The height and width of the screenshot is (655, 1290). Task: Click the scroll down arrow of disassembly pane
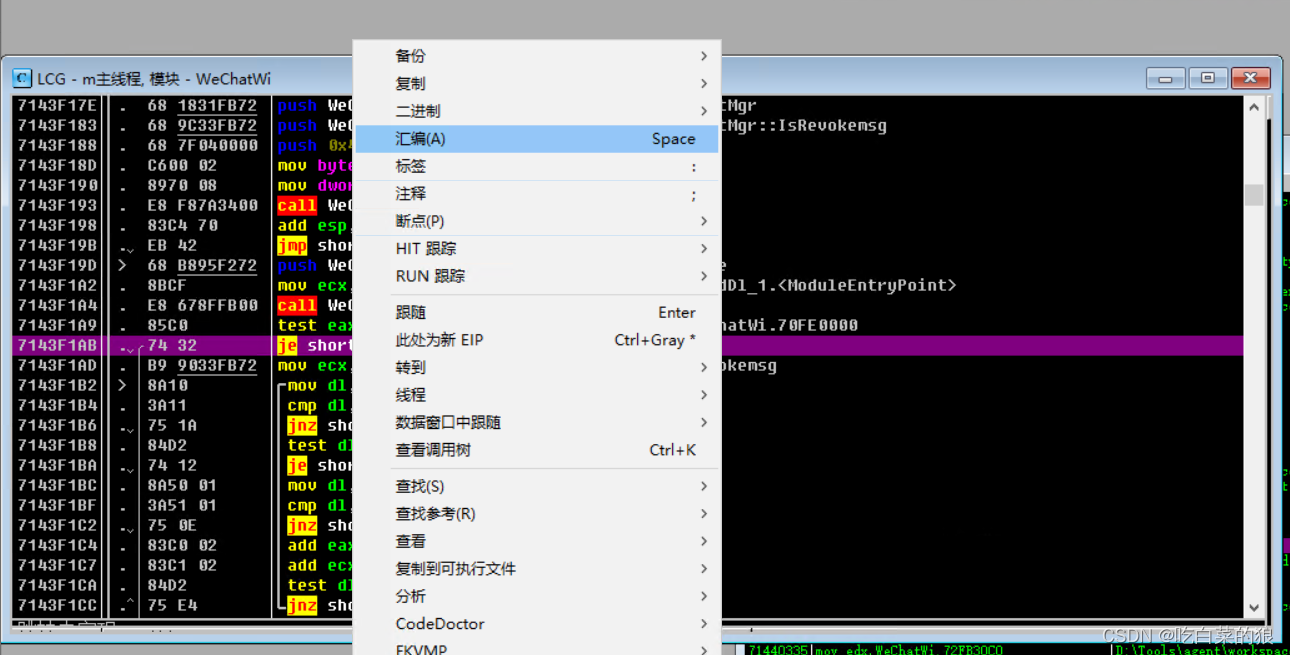tap(1254, 607)
